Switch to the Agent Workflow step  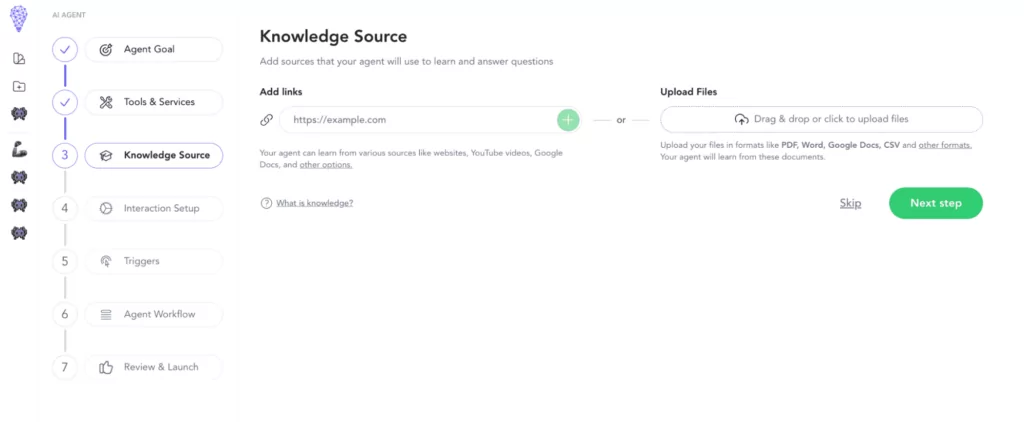154,314
